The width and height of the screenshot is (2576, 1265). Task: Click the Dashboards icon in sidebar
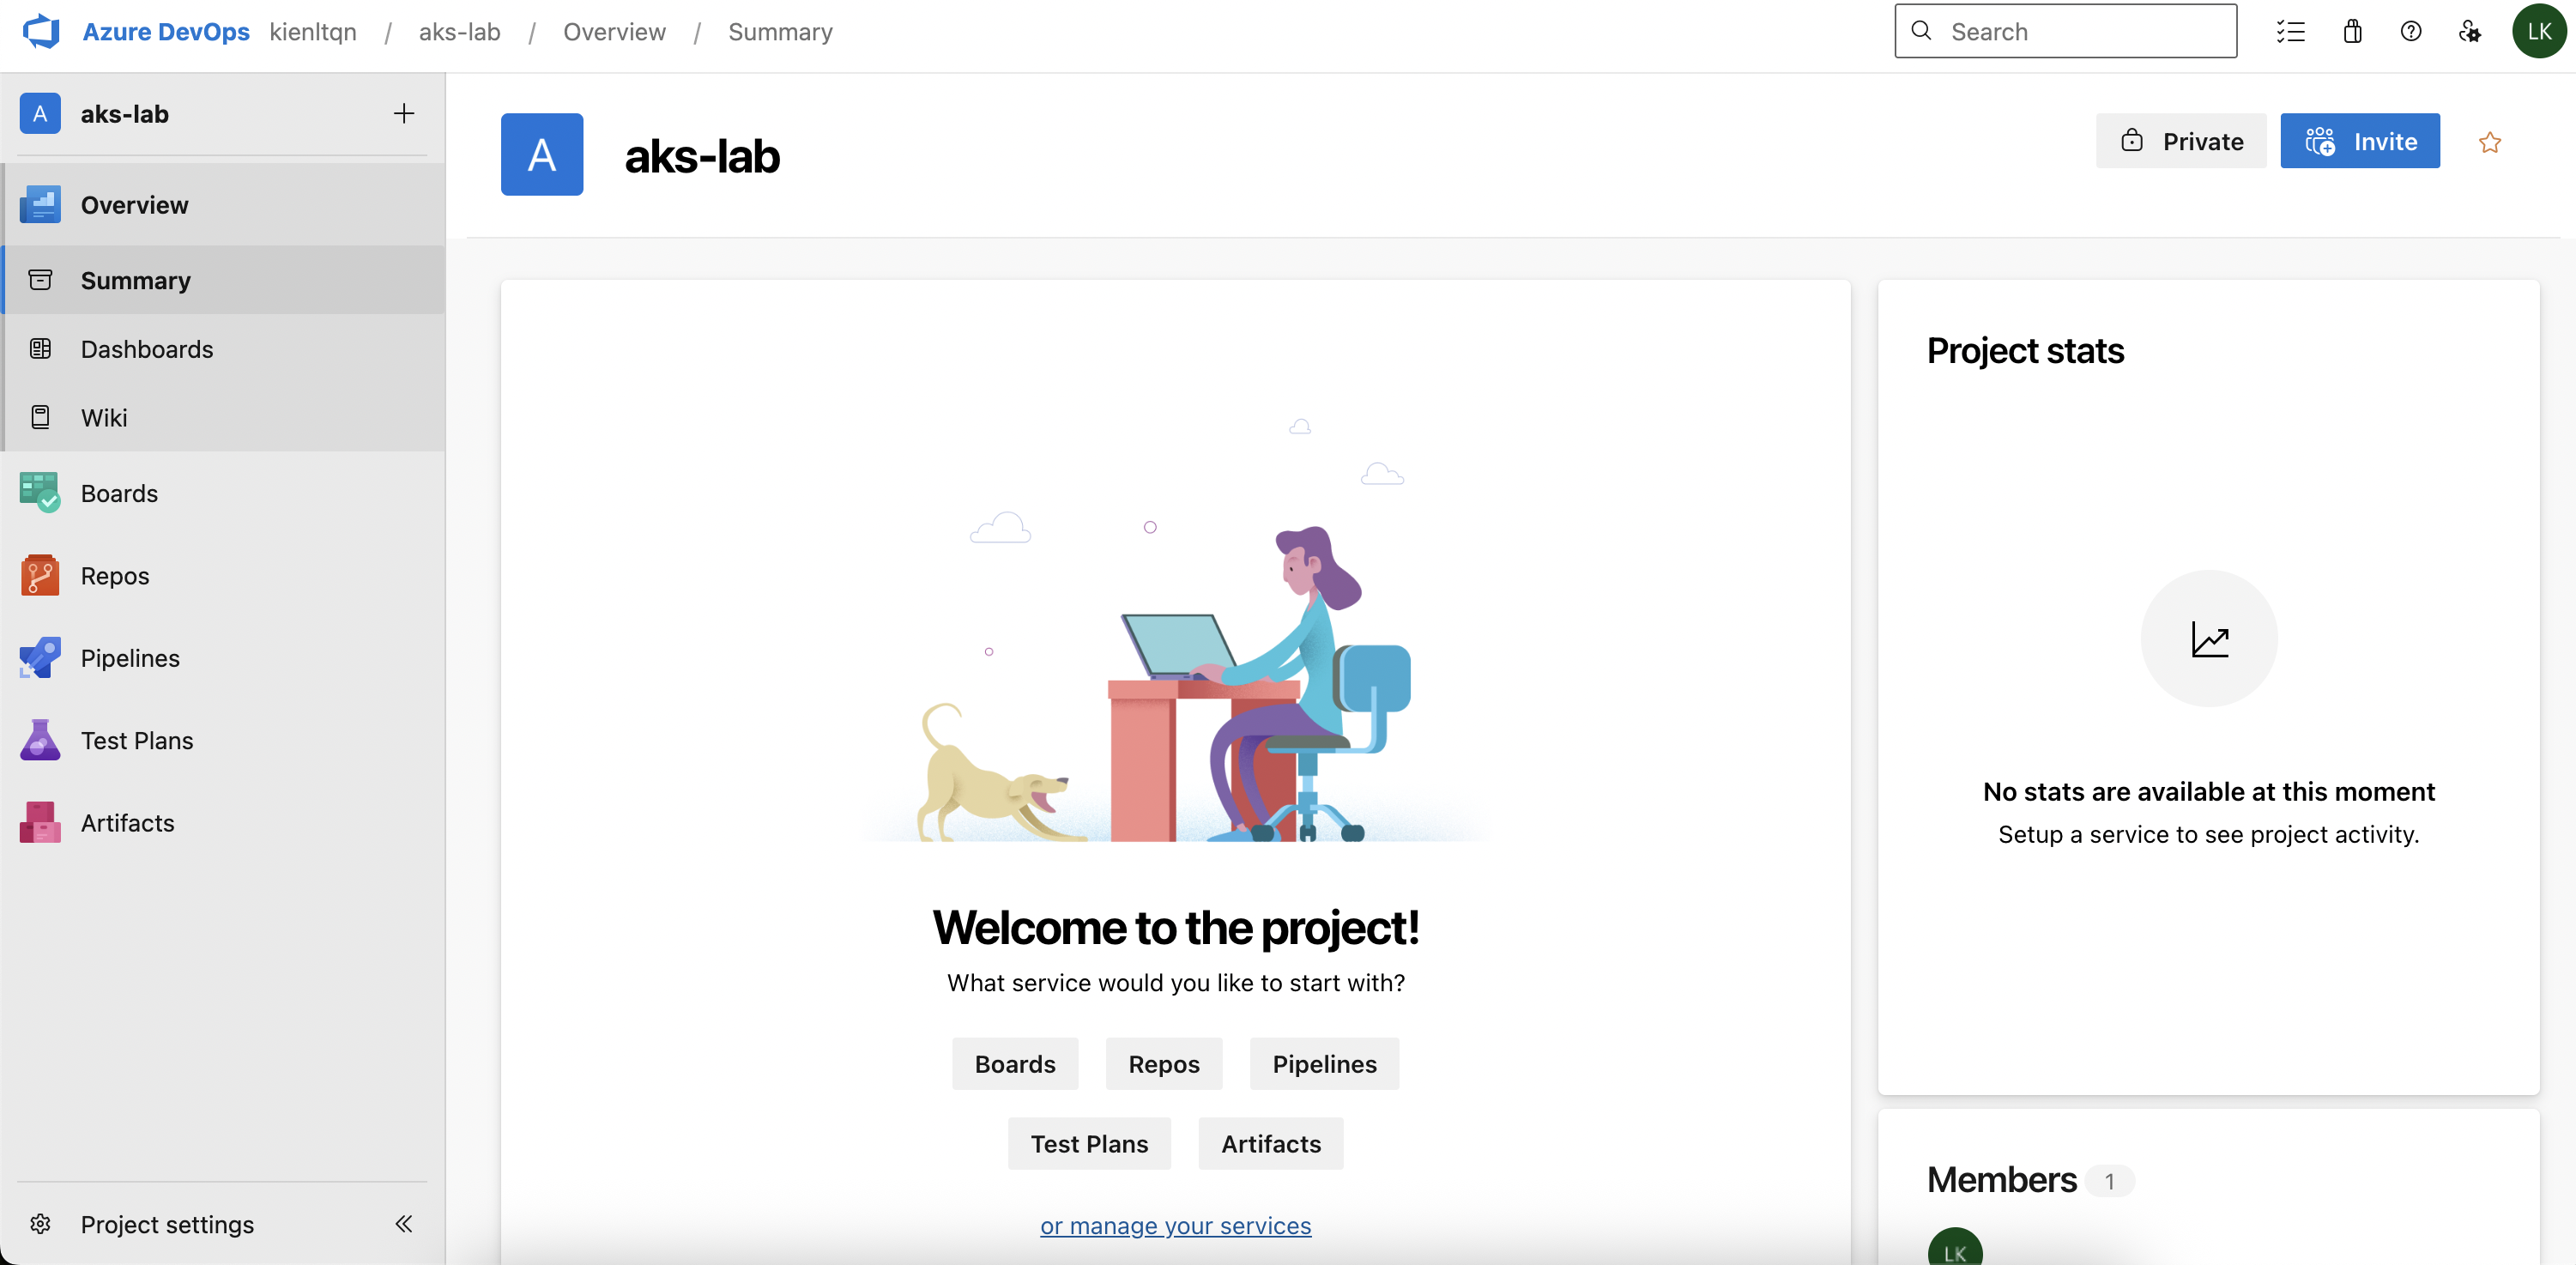40,349
